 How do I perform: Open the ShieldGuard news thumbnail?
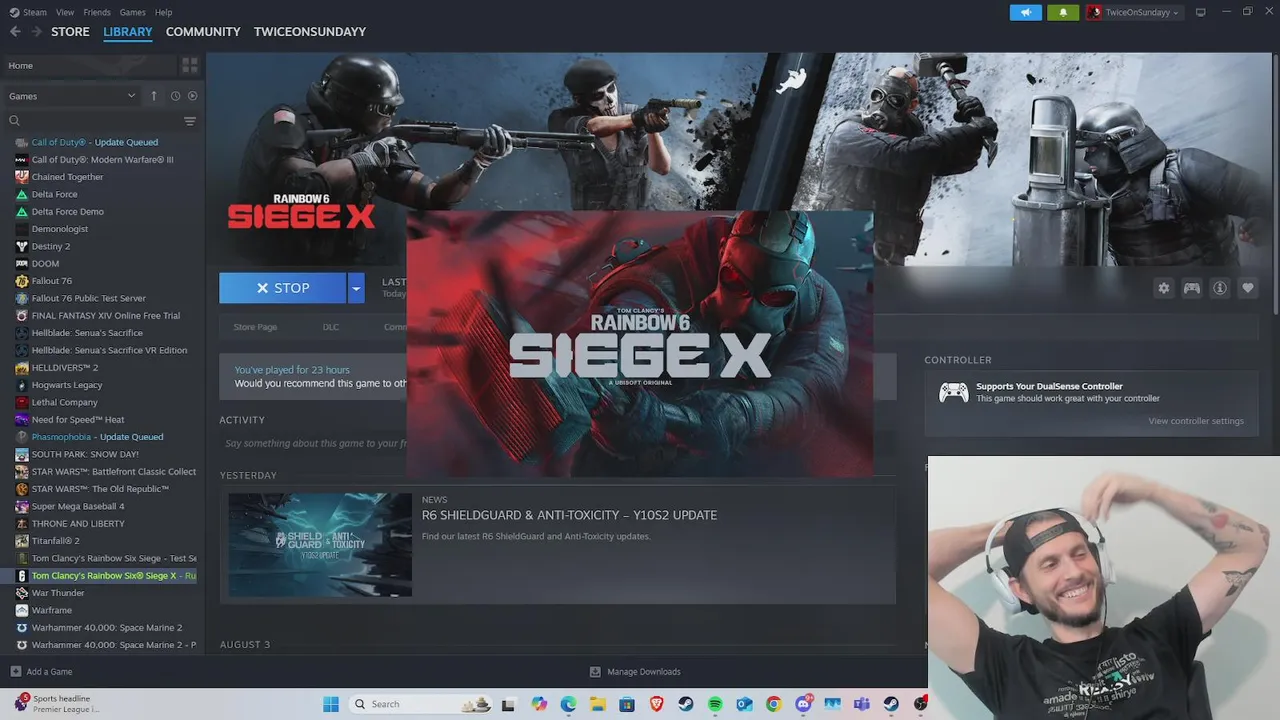pyautogui.click(x=320, y=545)
